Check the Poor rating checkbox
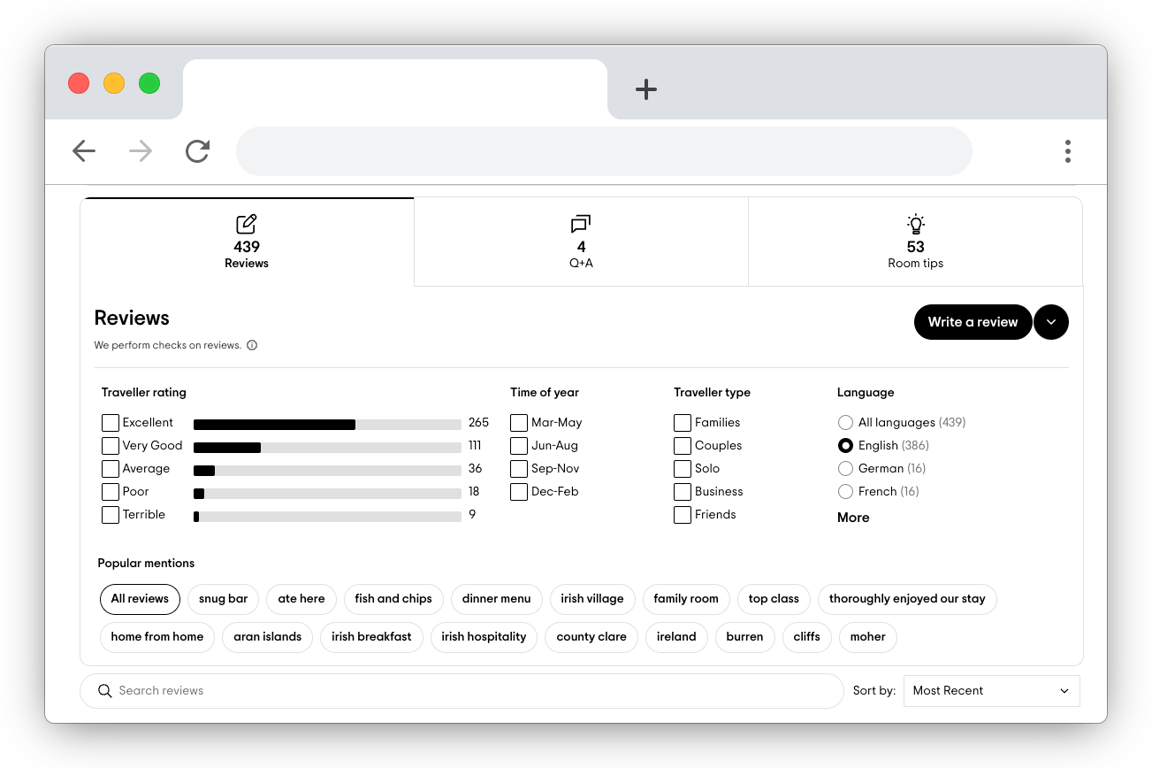 point(110,492)
